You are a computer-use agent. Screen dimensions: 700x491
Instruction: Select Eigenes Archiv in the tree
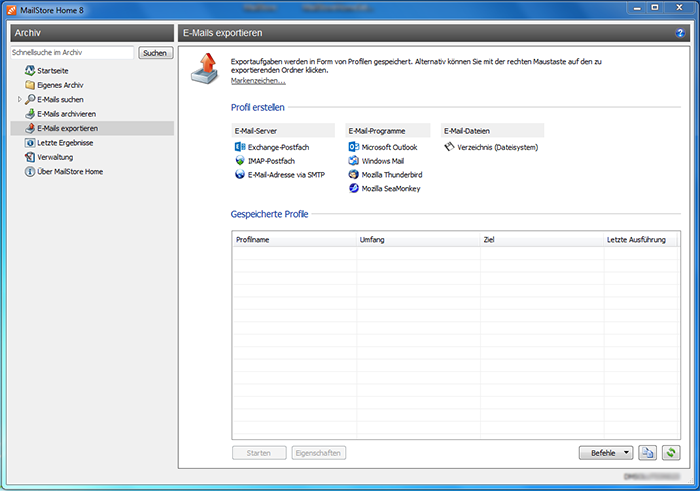point(60,85)
